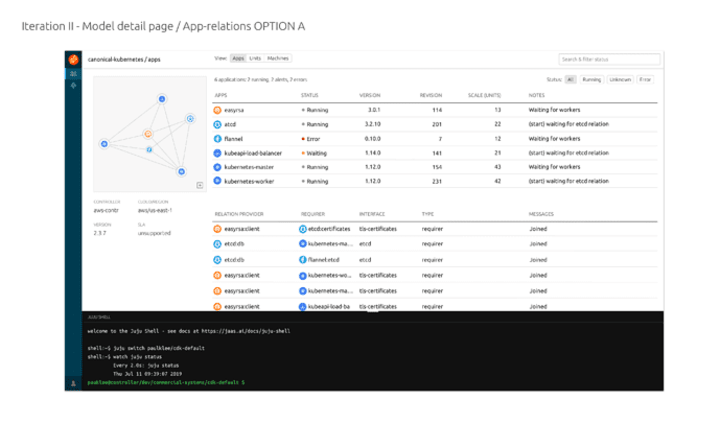Click the flannel:etcd requirer icon
The image size is (720, 423).
pyautogui.click(x=303, y=259)
